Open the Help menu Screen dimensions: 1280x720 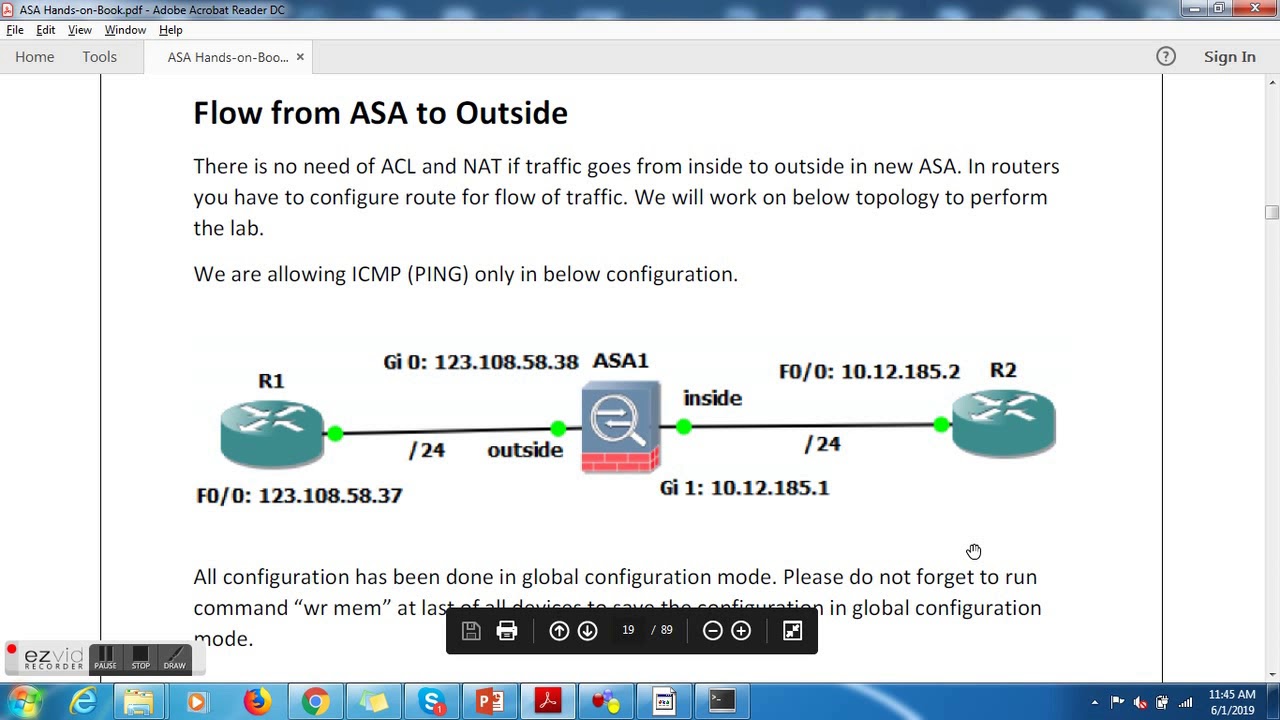(170, 30)
